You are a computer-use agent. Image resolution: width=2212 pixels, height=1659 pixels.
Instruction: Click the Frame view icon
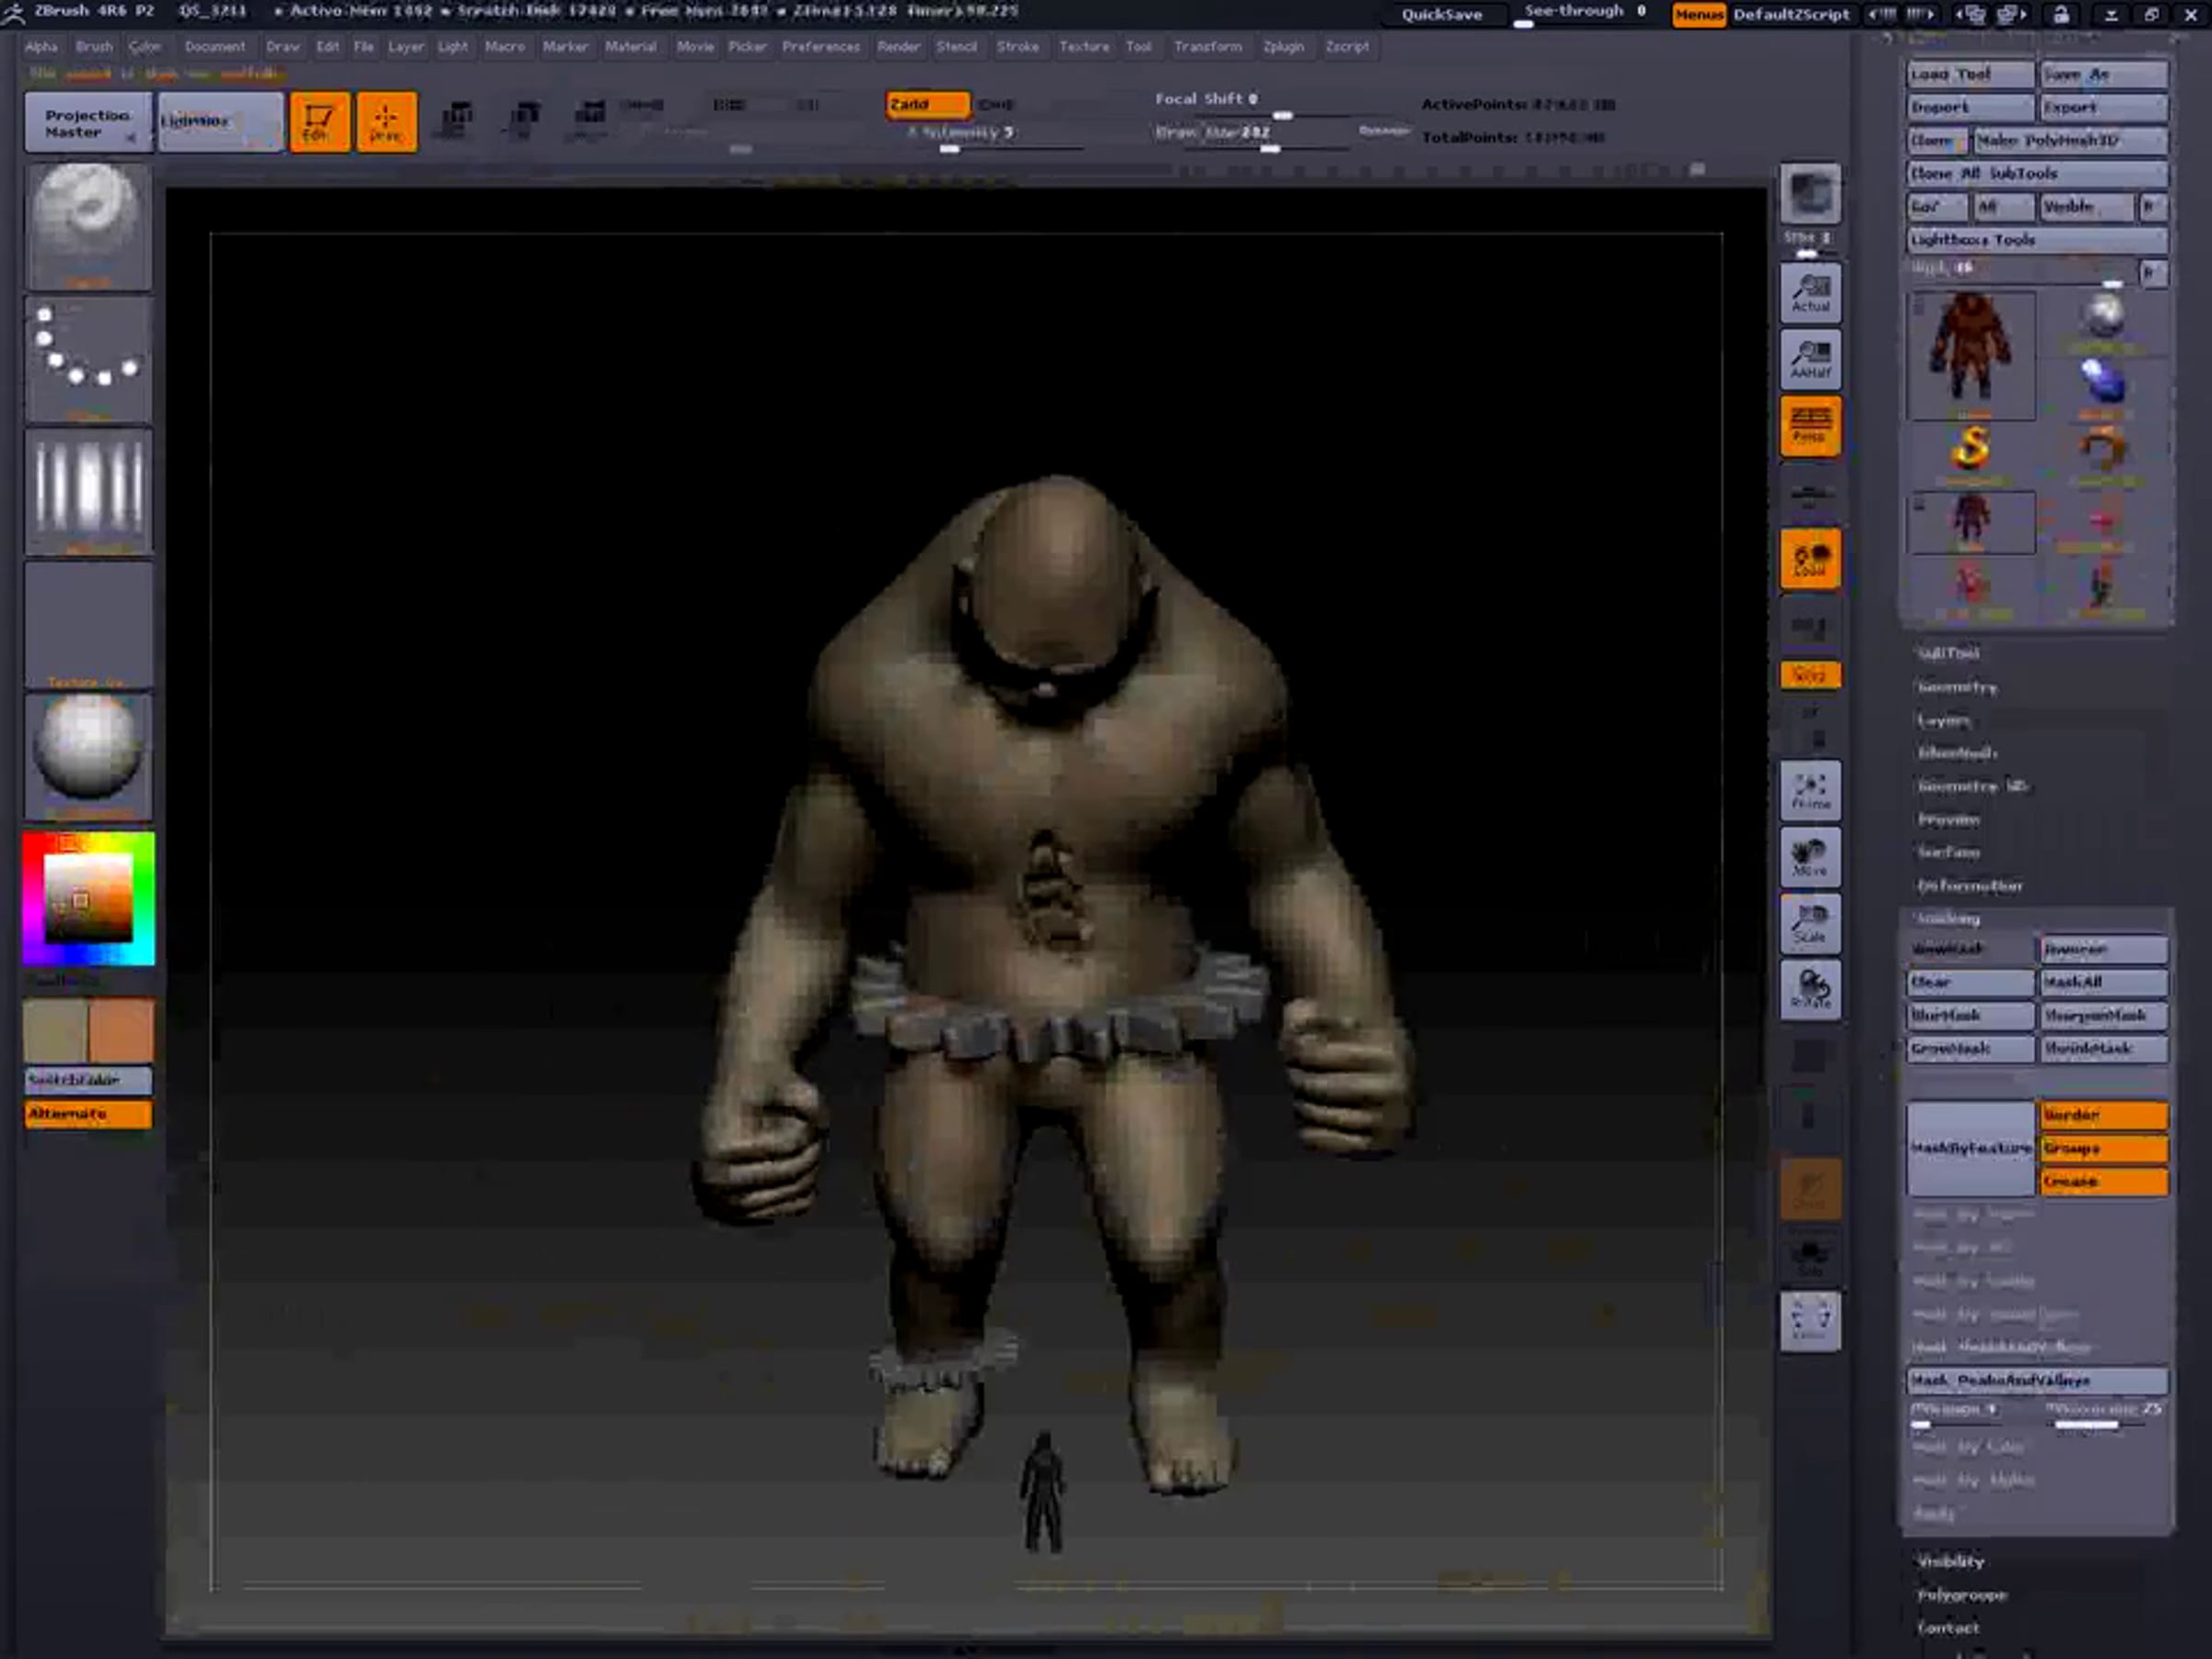click(x=1810, y=790)
